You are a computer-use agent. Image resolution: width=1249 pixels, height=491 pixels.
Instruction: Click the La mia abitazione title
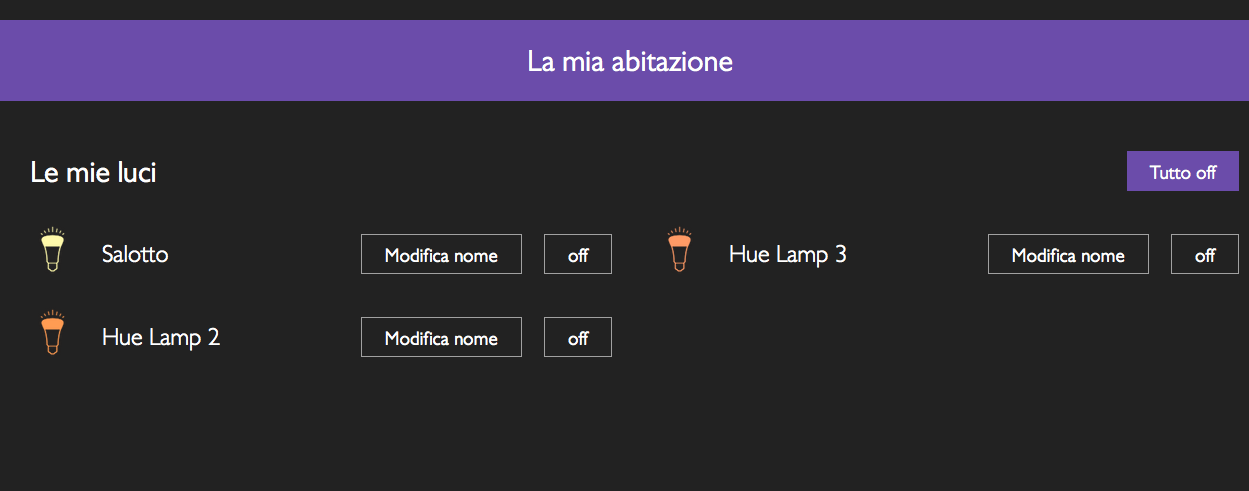click(x=630, y=62)
